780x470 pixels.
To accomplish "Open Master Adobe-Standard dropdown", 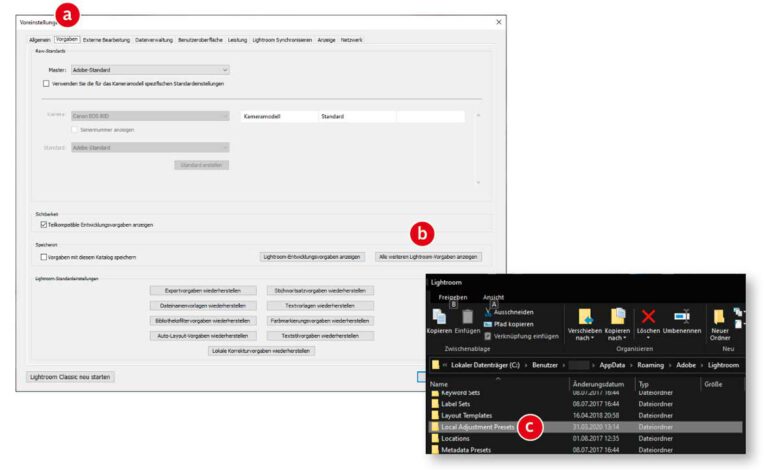I will pyautogui.click(x=150, y=70).
